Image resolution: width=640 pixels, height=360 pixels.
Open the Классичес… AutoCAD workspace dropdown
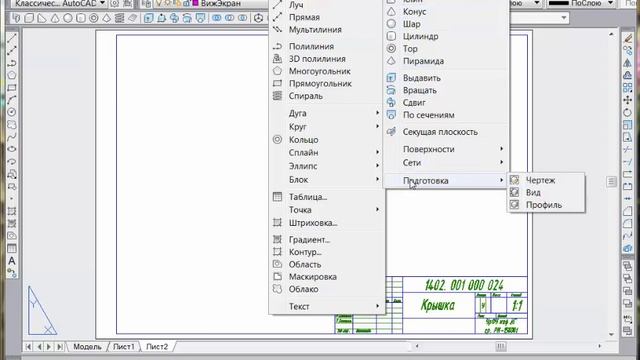[x=60, y=3]
